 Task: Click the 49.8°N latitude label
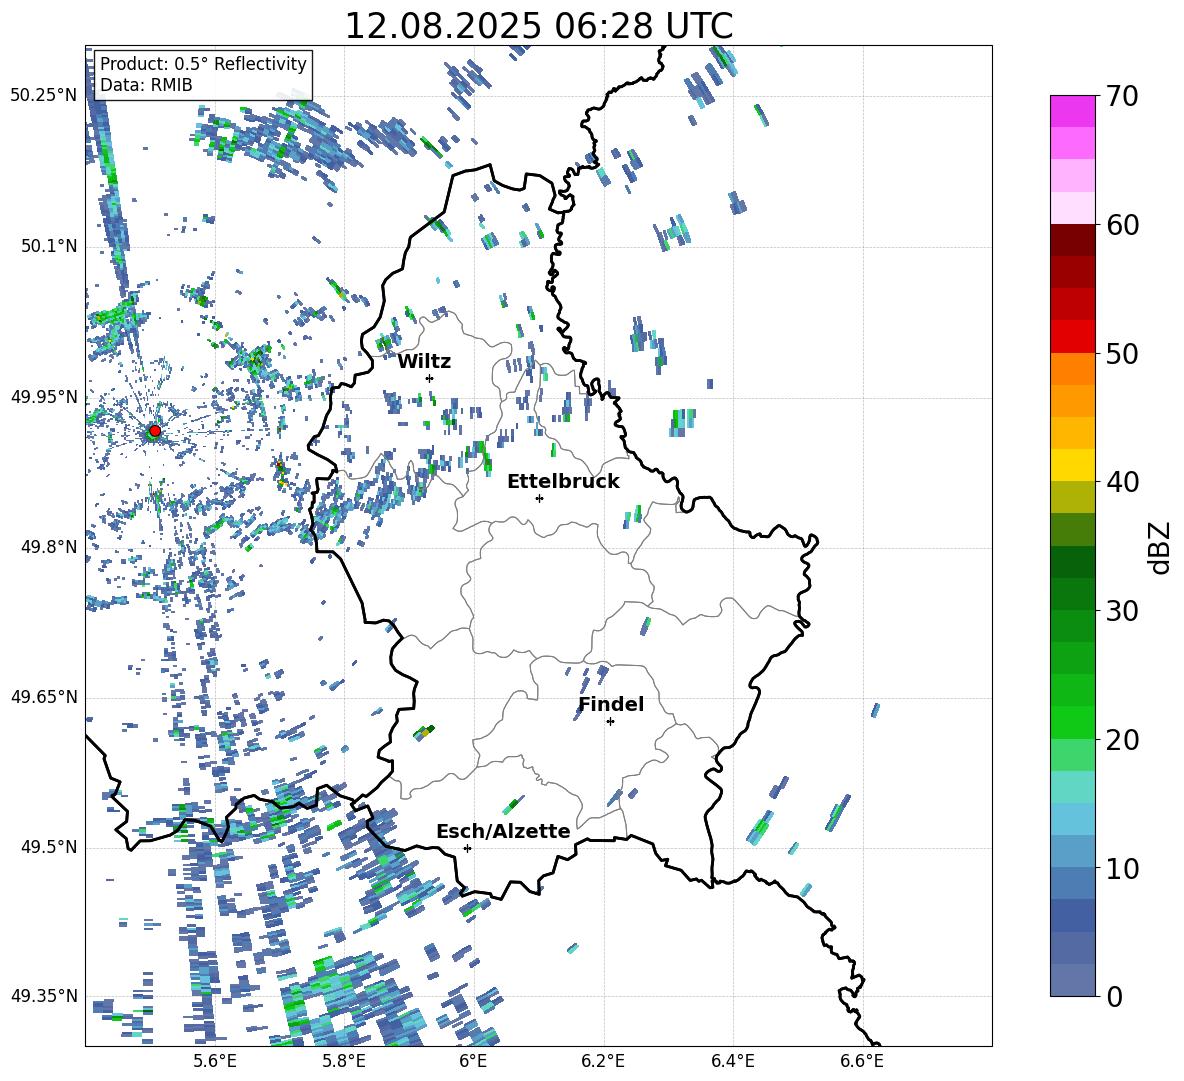(48, 547)
